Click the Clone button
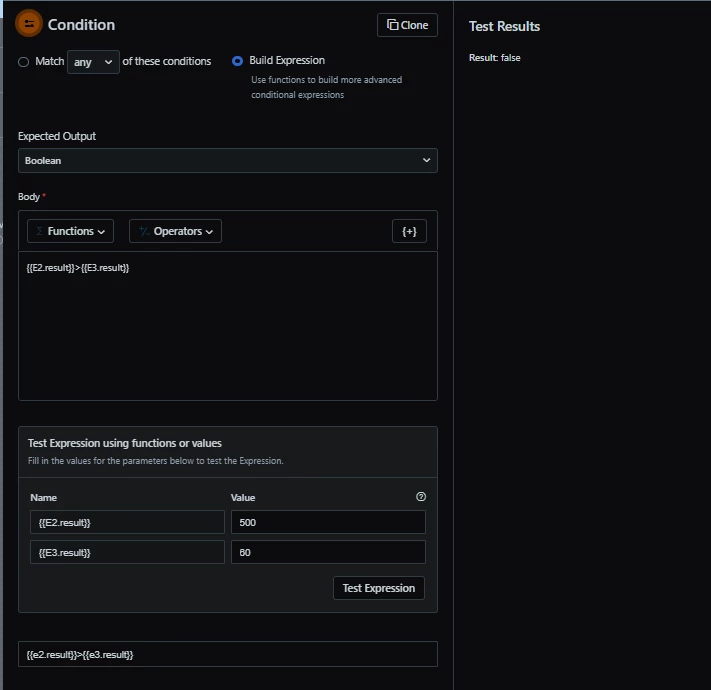 click(x=407, y=25)
